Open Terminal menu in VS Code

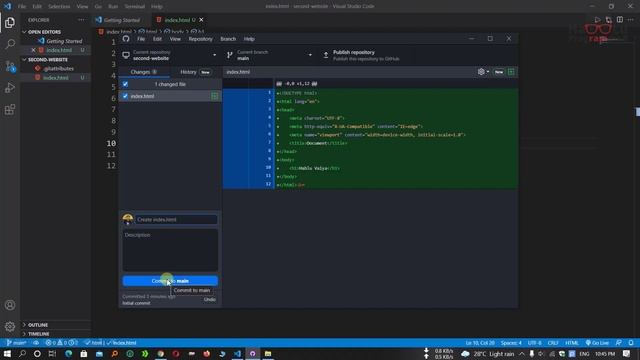(134, 6)
